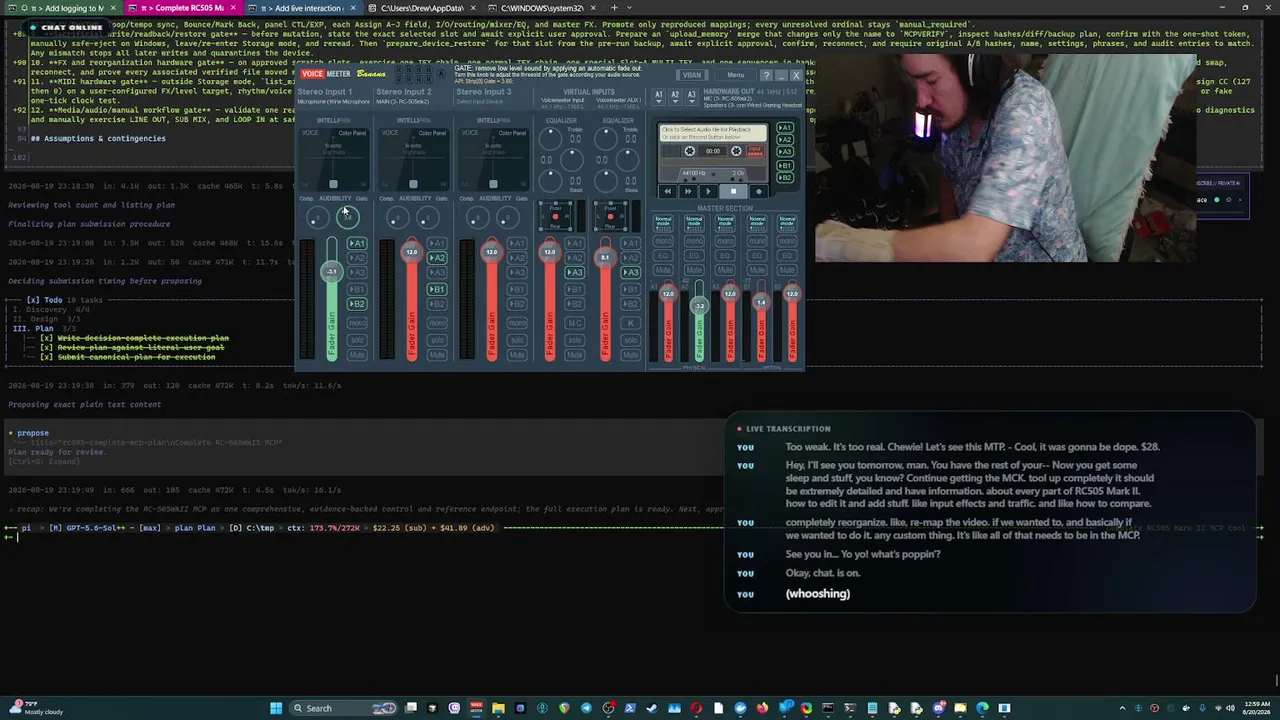This screenshot has width=1280, height=720.
Task: Open the A3 hardware output device dropdown
Action: point(691,96)
